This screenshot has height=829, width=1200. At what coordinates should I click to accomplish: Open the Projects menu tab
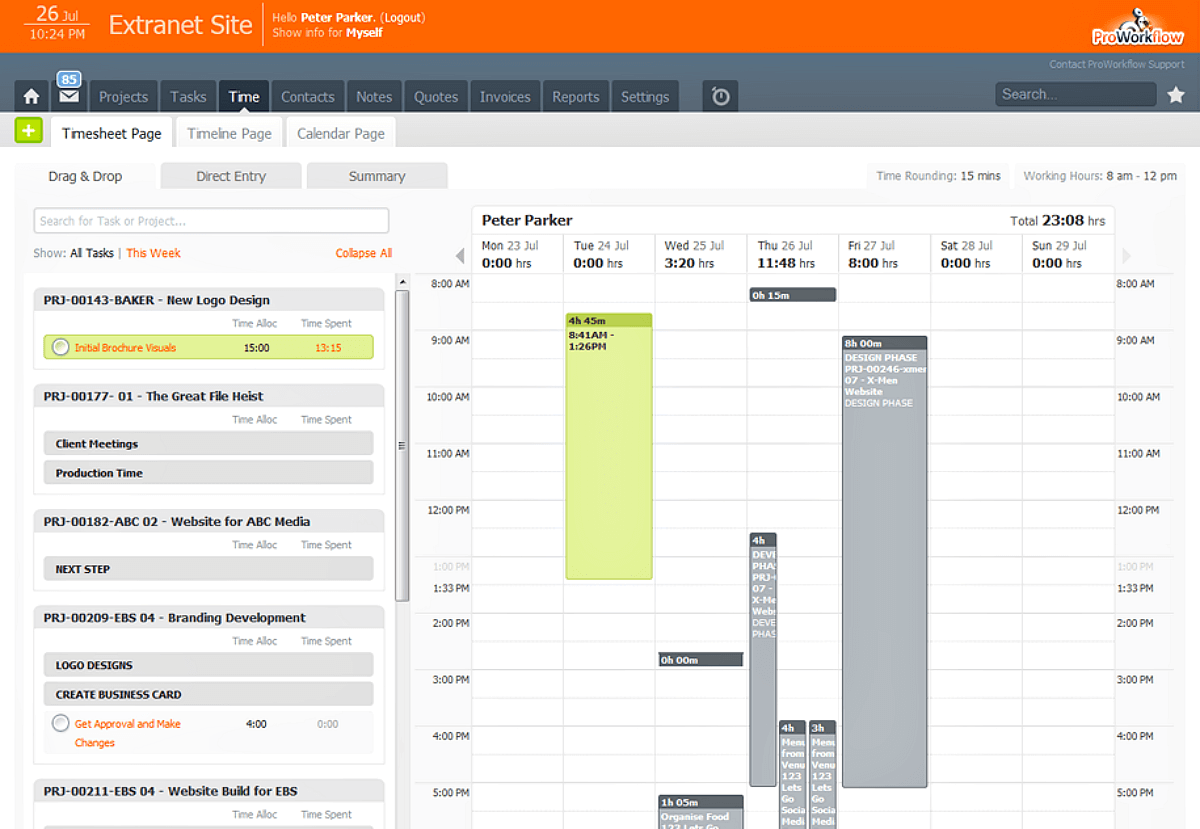[x=123, y=97]
